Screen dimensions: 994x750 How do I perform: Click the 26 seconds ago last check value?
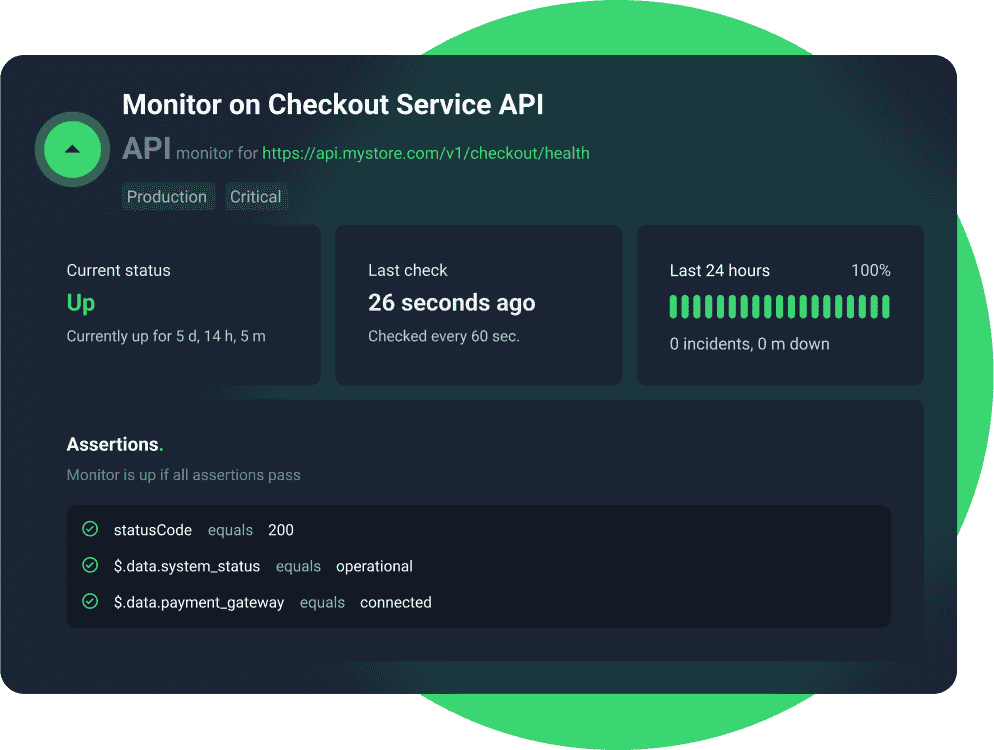click(451, 302)
